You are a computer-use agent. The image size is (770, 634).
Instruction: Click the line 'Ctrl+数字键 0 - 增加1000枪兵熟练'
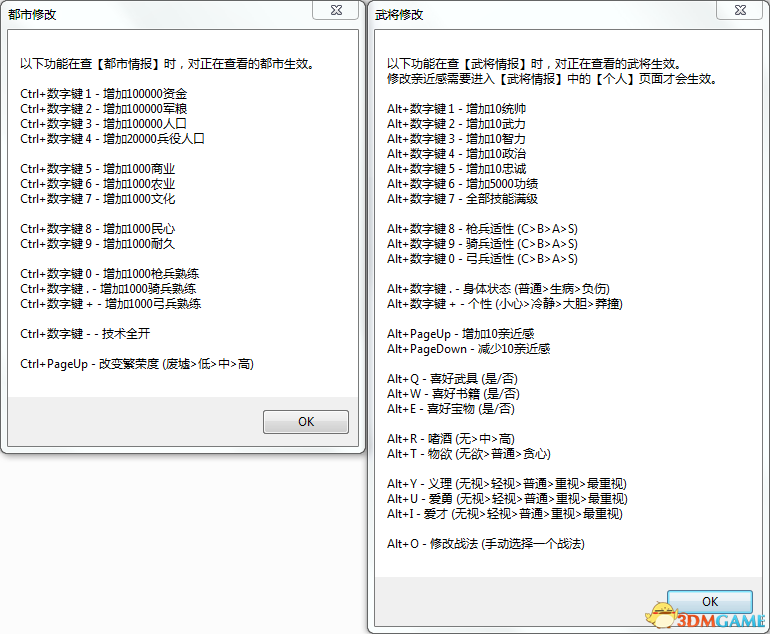click(x=110, y=274)
